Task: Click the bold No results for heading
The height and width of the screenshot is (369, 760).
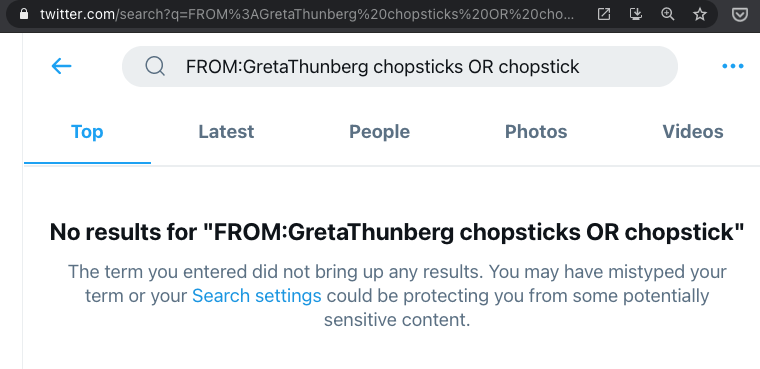Action: click(x=397, y=232)
